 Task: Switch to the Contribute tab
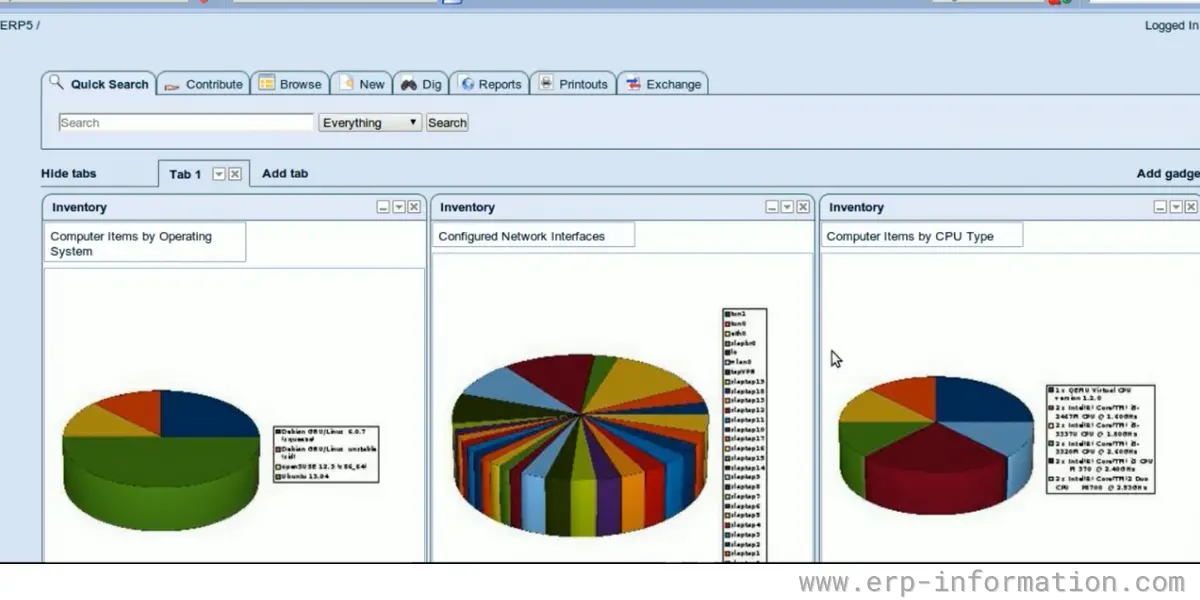[202, 84]
